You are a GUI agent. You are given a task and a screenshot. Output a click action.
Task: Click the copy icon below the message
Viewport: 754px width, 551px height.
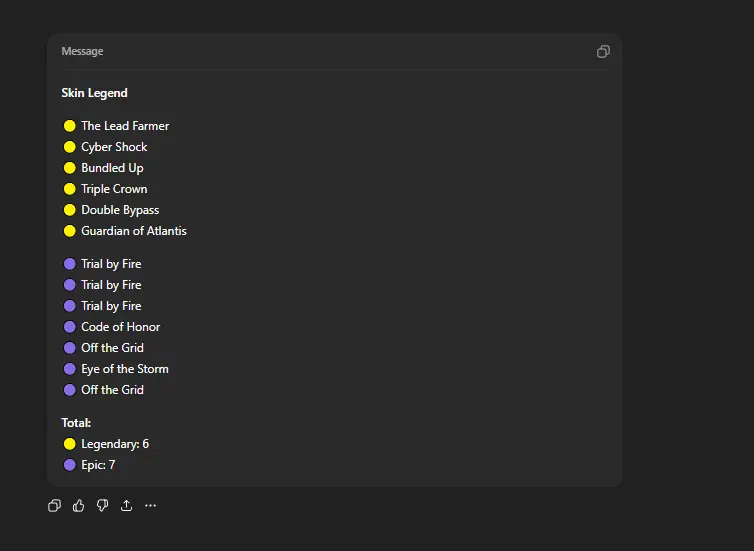(55, 506)
